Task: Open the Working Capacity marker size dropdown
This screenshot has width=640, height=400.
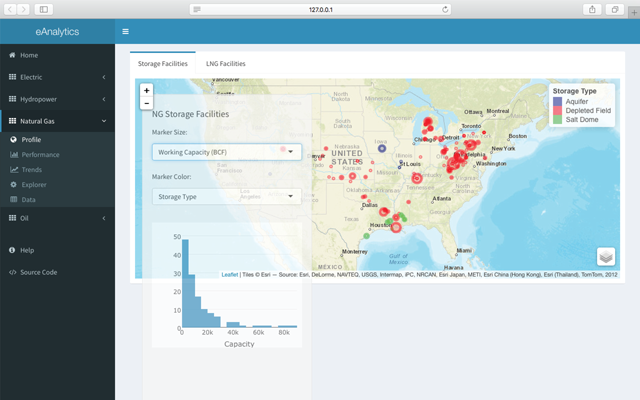Action: click(226, 152)
